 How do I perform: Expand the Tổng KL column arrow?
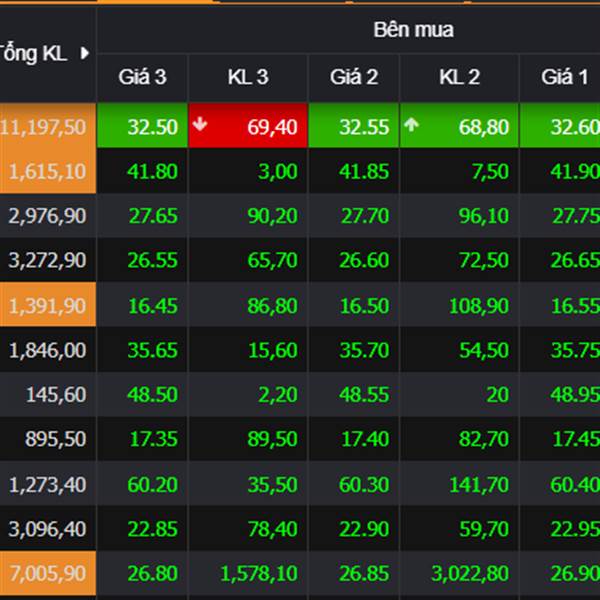tap(84, 53)
